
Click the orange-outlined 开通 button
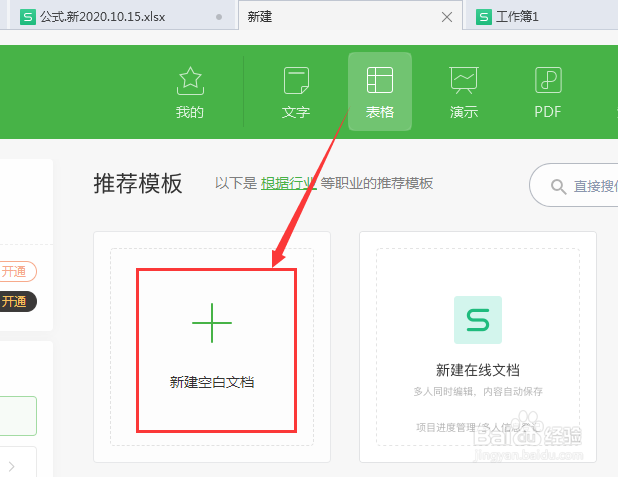click(x=16, y=271)
